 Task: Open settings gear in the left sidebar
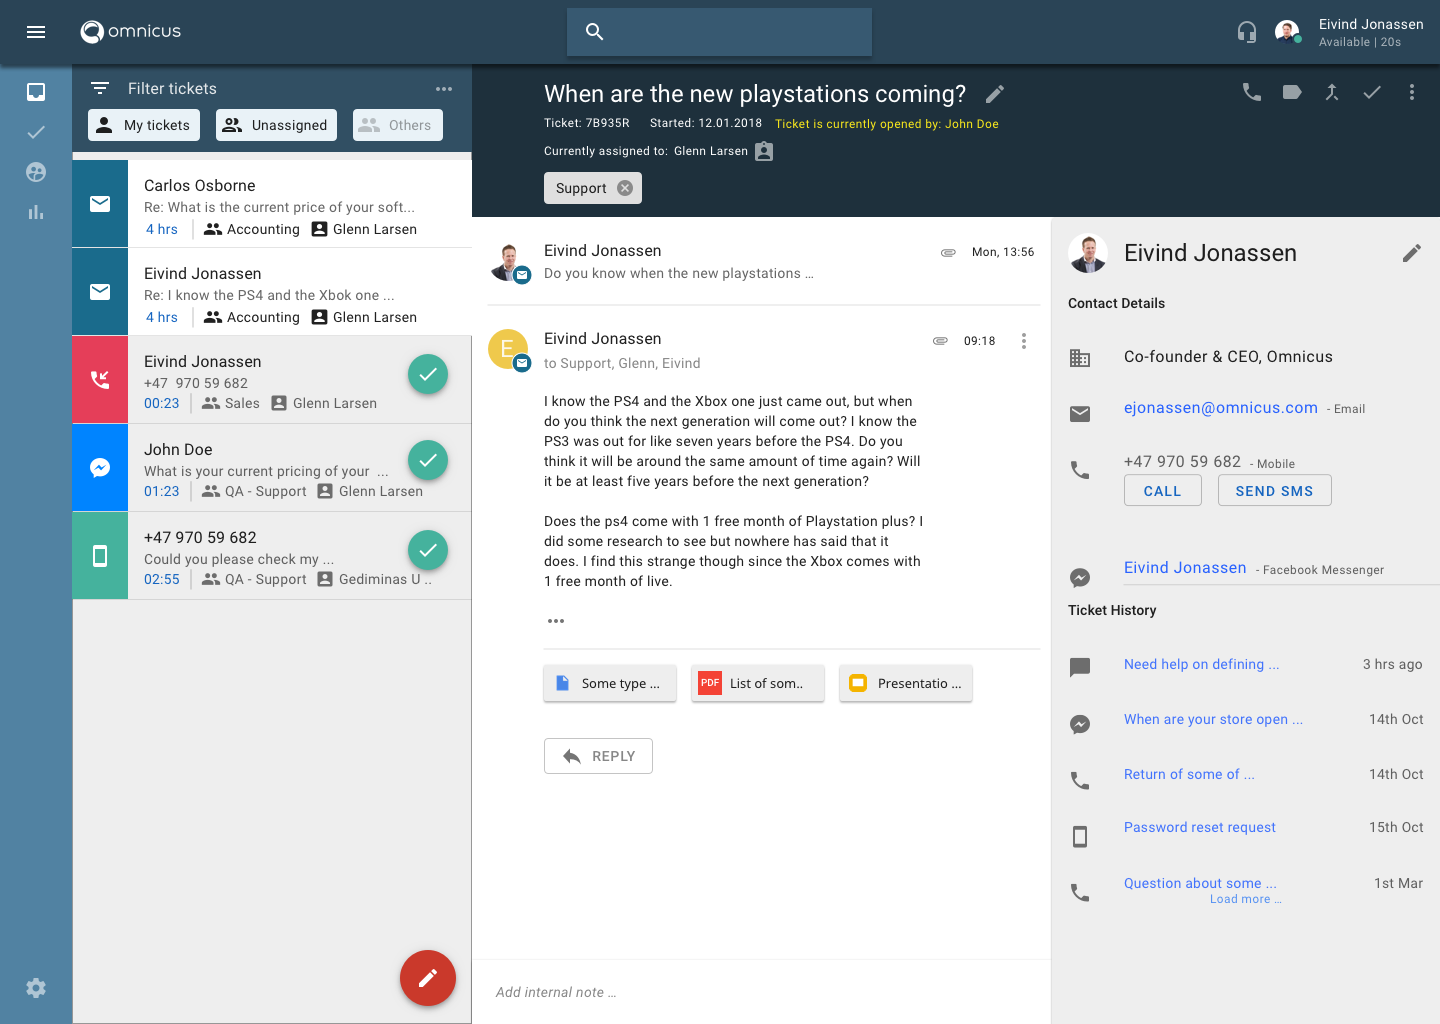[x=36, y=988]
